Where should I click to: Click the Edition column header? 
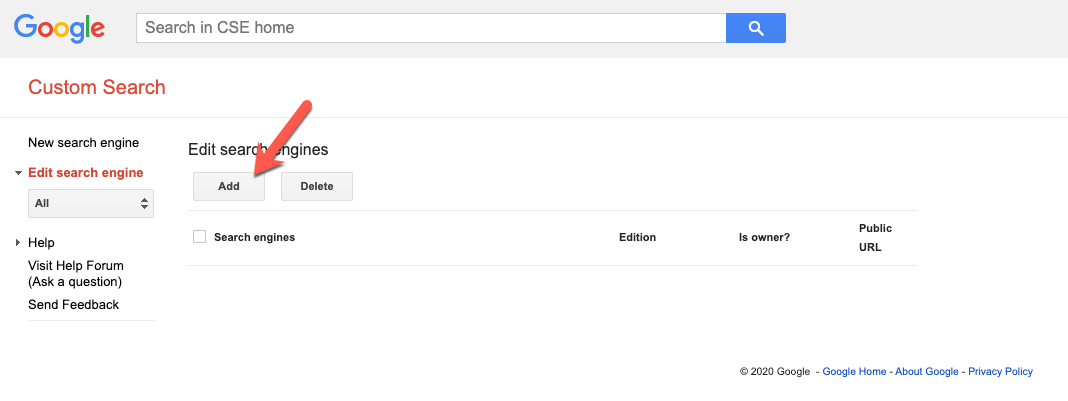637,238
